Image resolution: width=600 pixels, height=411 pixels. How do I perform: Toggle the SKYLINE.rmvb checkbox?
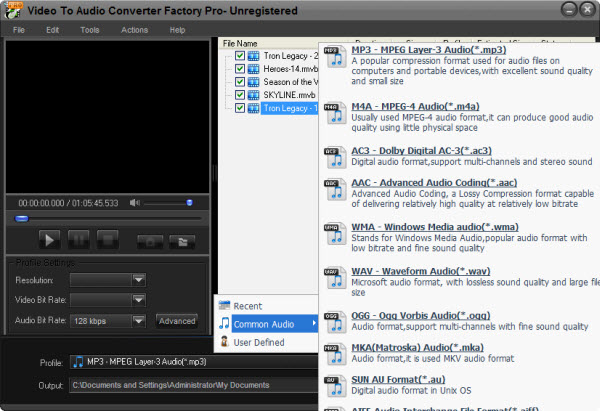[239, 95]
